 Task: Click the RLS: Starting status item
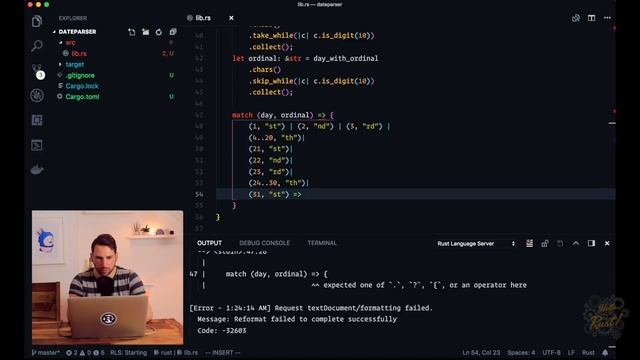[128, 352]
